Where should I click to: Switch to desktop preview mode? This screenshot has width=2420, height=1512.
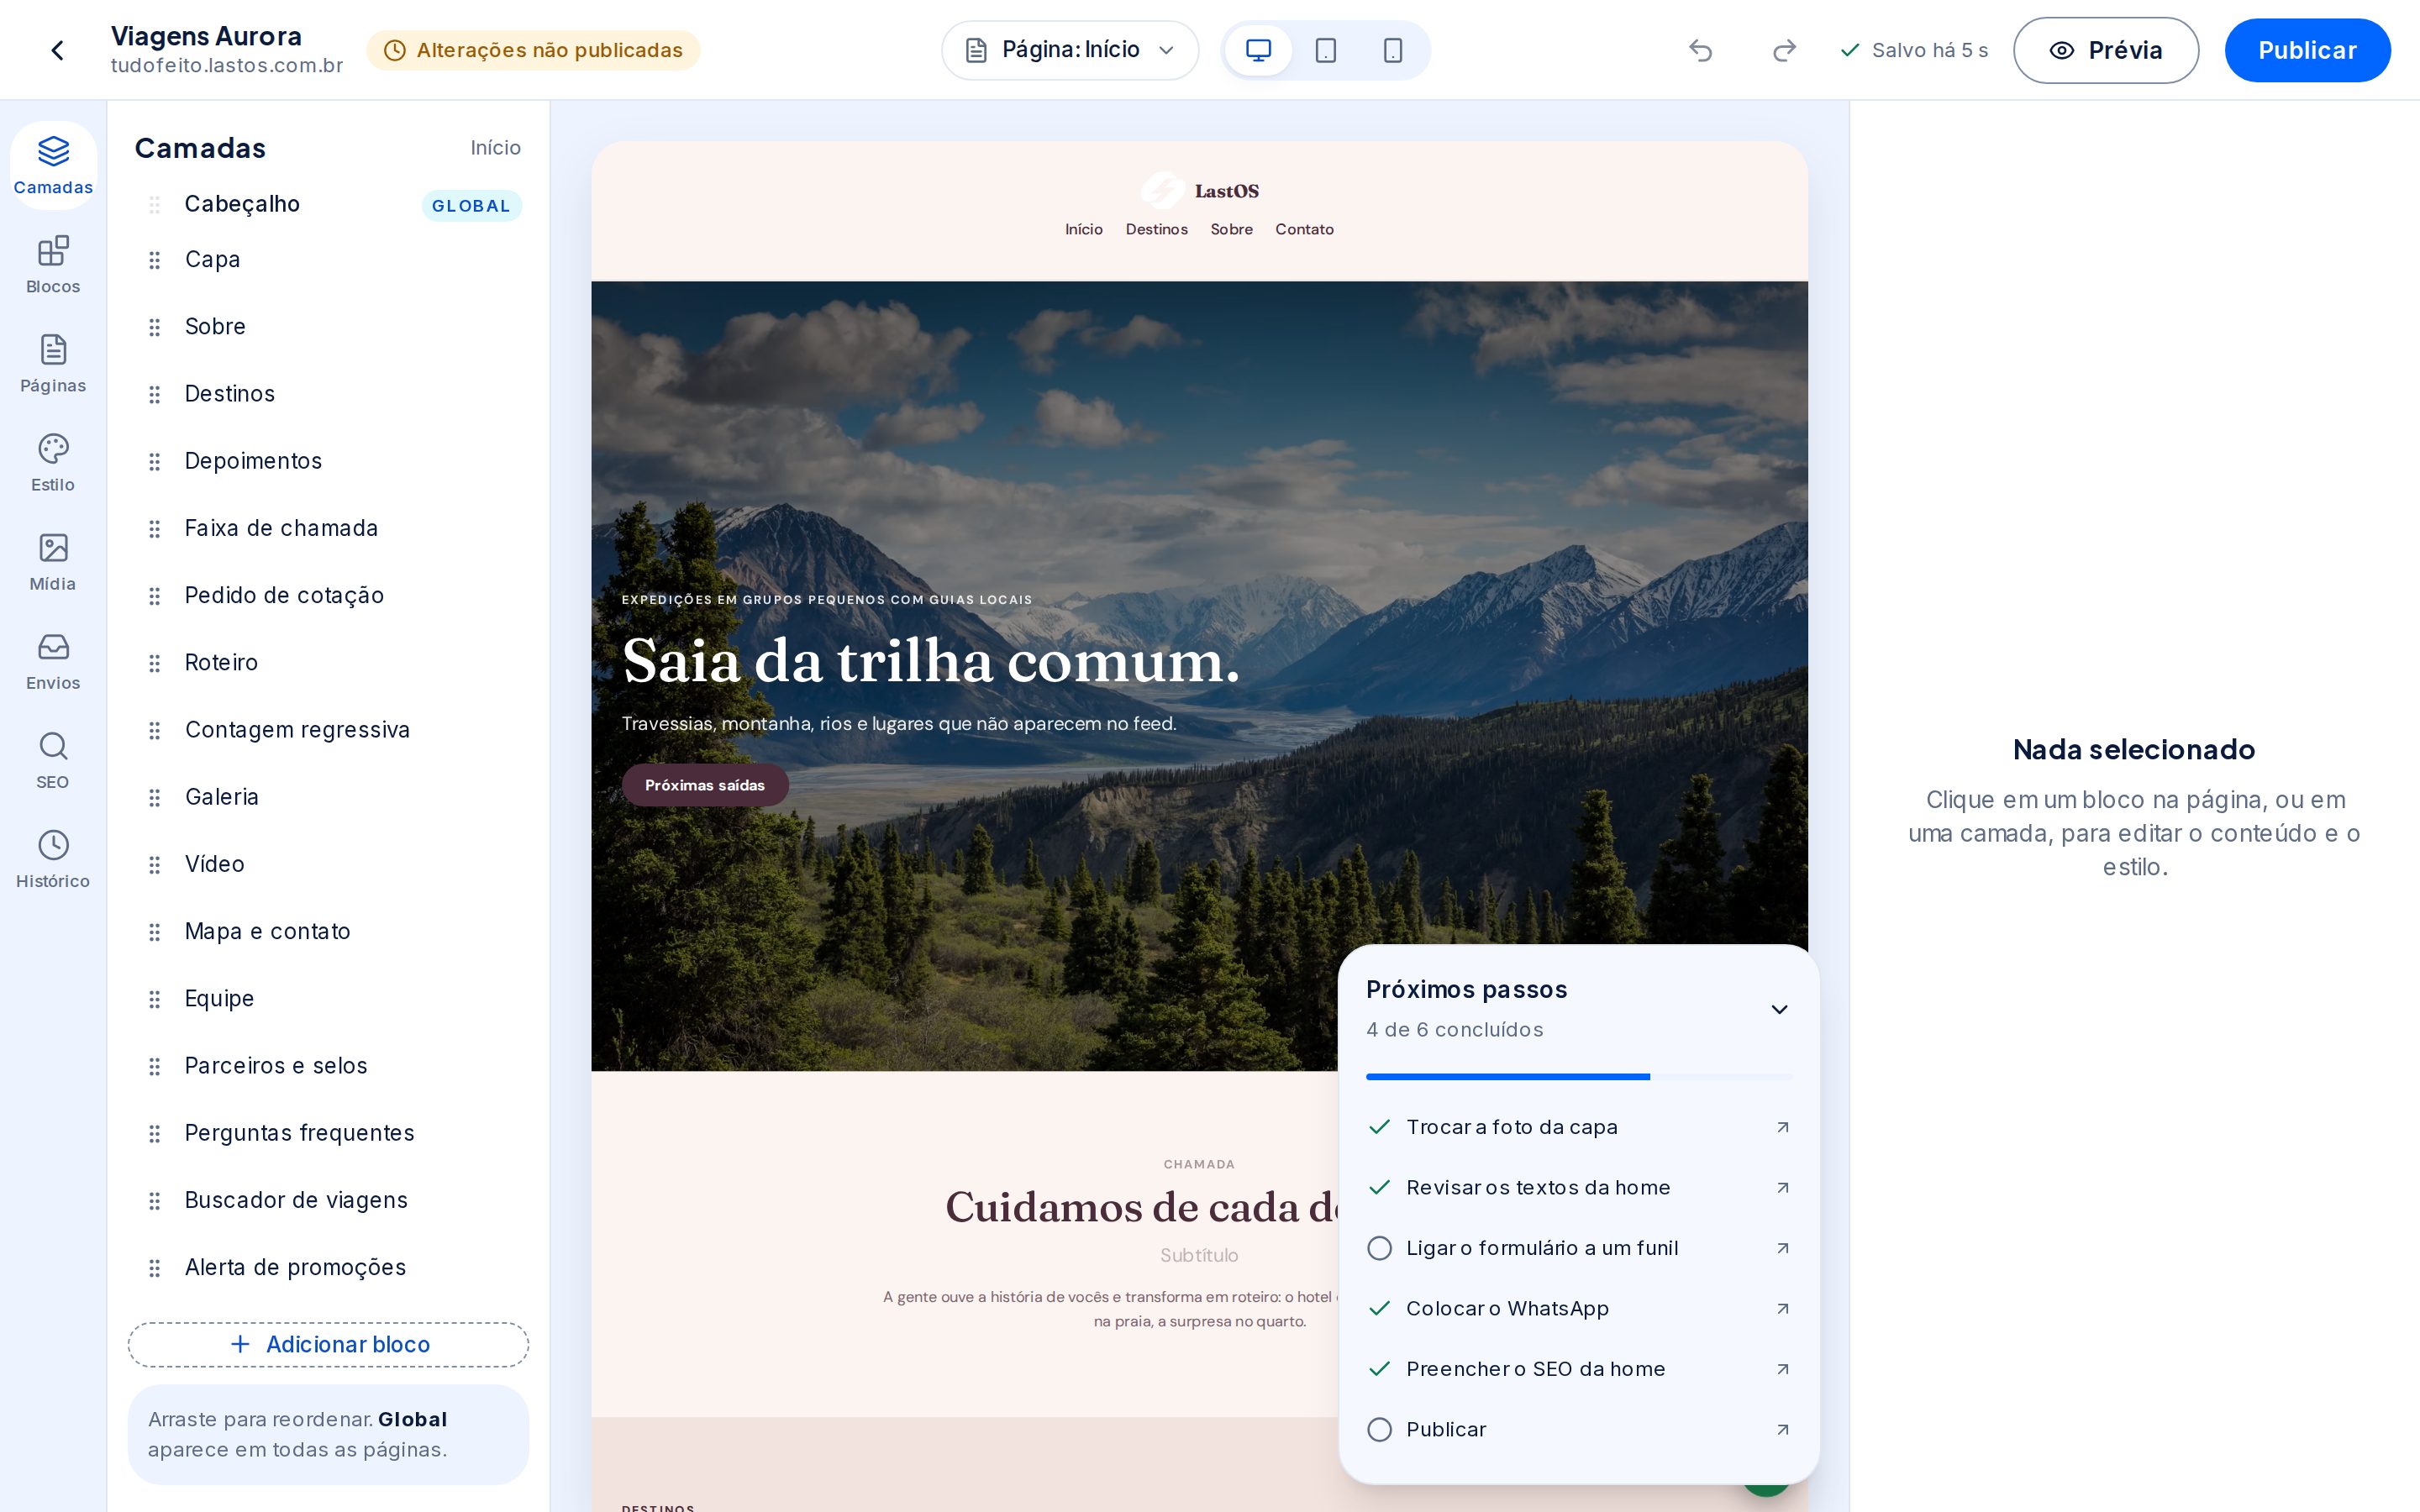pos(1258,50)
